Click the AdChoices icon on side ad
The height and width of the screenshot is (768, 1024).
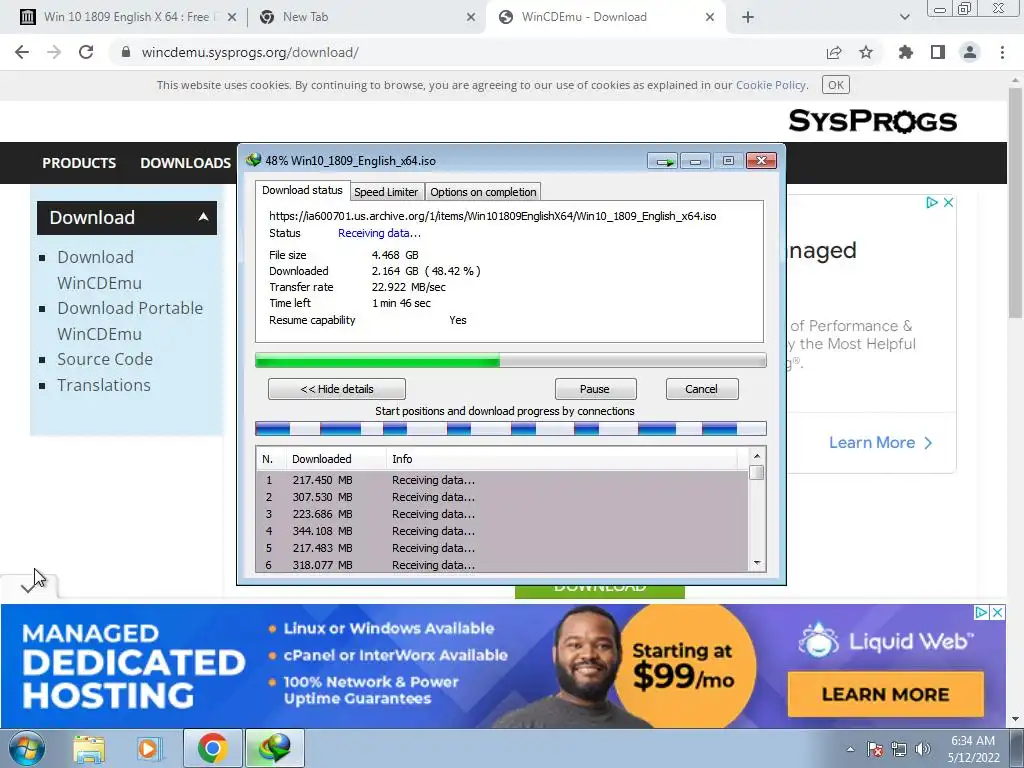pyautogui.click(x=932, y=202)
